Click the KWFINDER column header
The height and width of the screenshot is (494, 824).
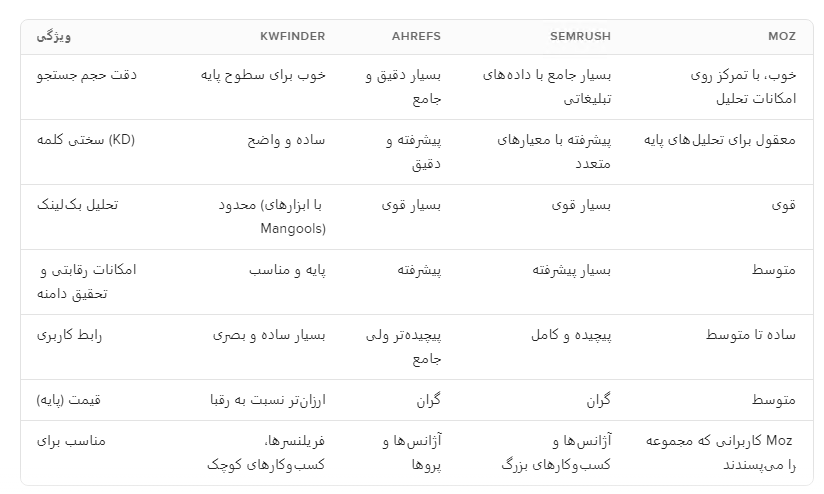[292, 36]
